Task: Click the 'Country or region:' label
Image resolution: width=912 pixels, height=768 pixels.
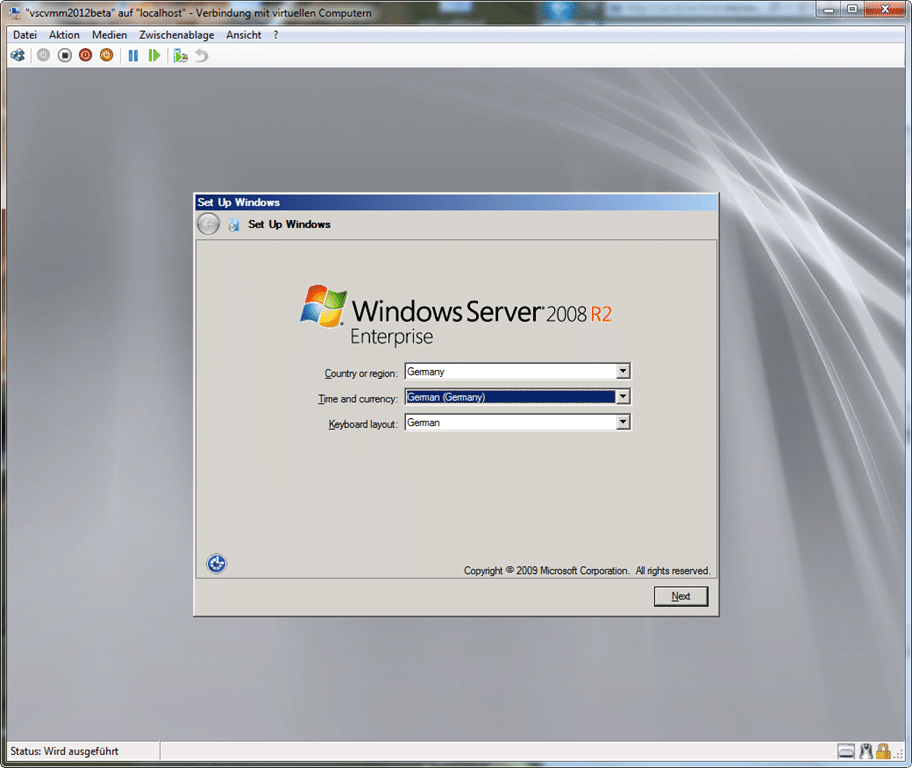Action: pos(361,373)
